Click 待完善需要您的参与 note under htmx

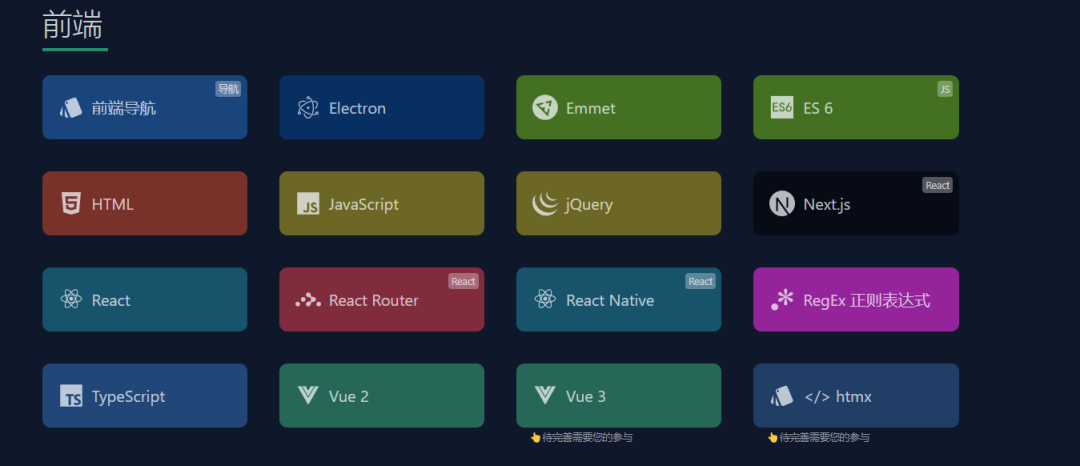pyautogui.click(x=818, y=437)
